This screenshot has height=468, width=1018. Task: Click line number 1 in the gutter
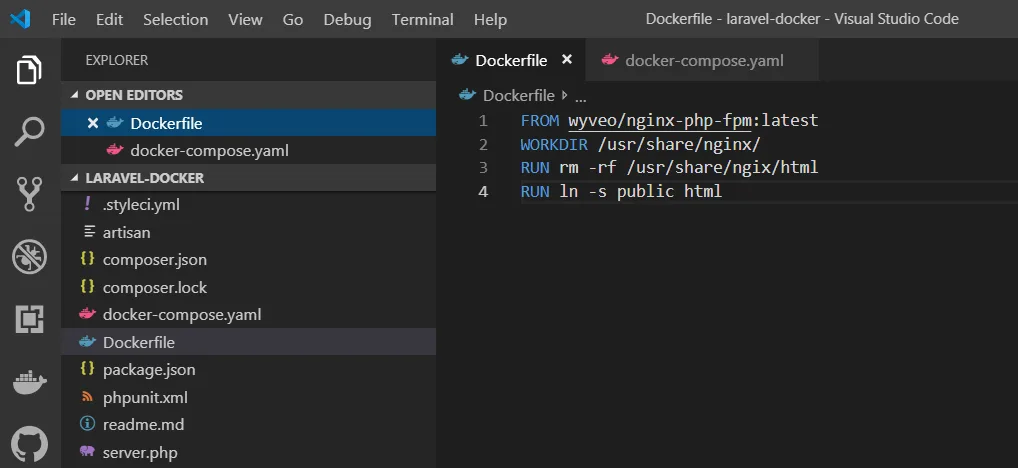point(483,120)
